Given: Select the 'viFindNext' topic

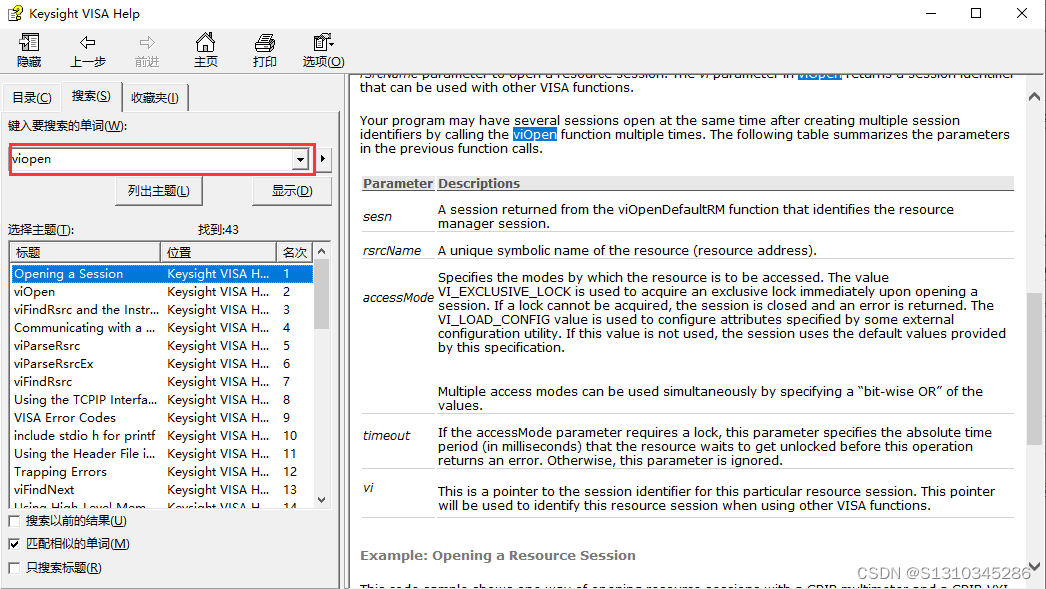Looking at the screenshot, I should pyautogui.click(x=162, y=490).
